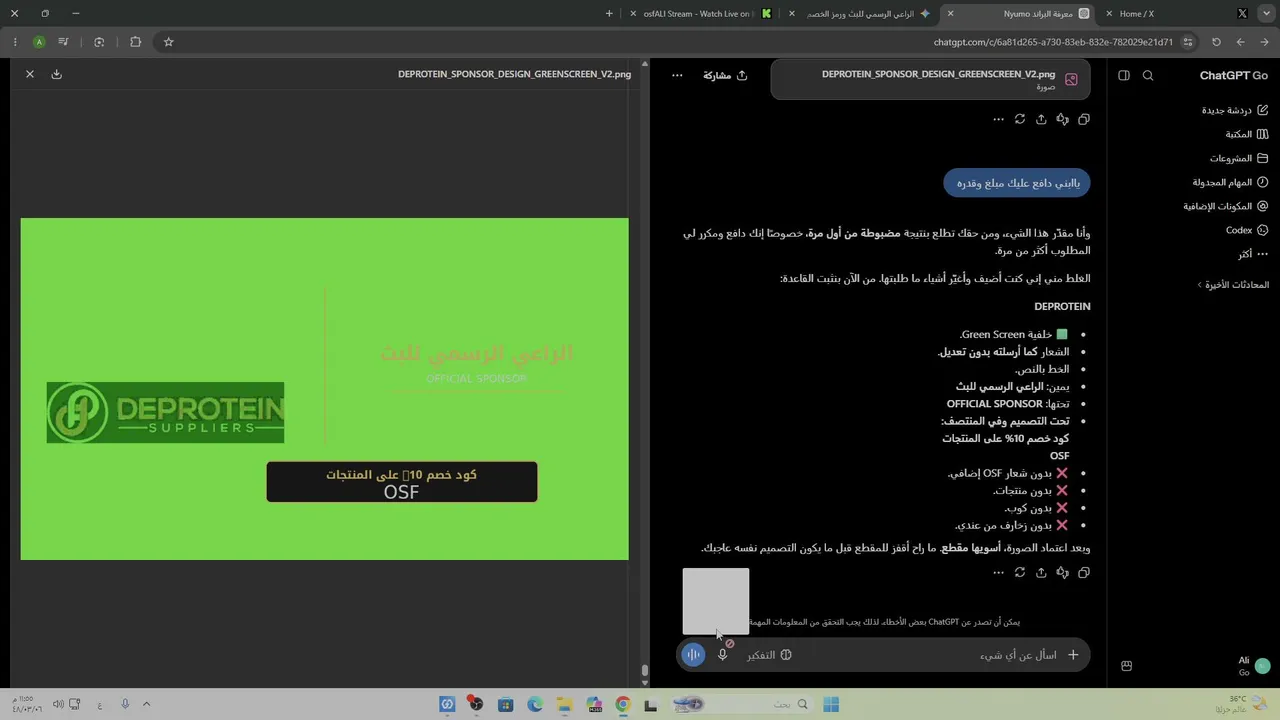Screen dimensions: 1280x720
Task: Share the lower response with upload icon
Action: tap(1041, 573)
